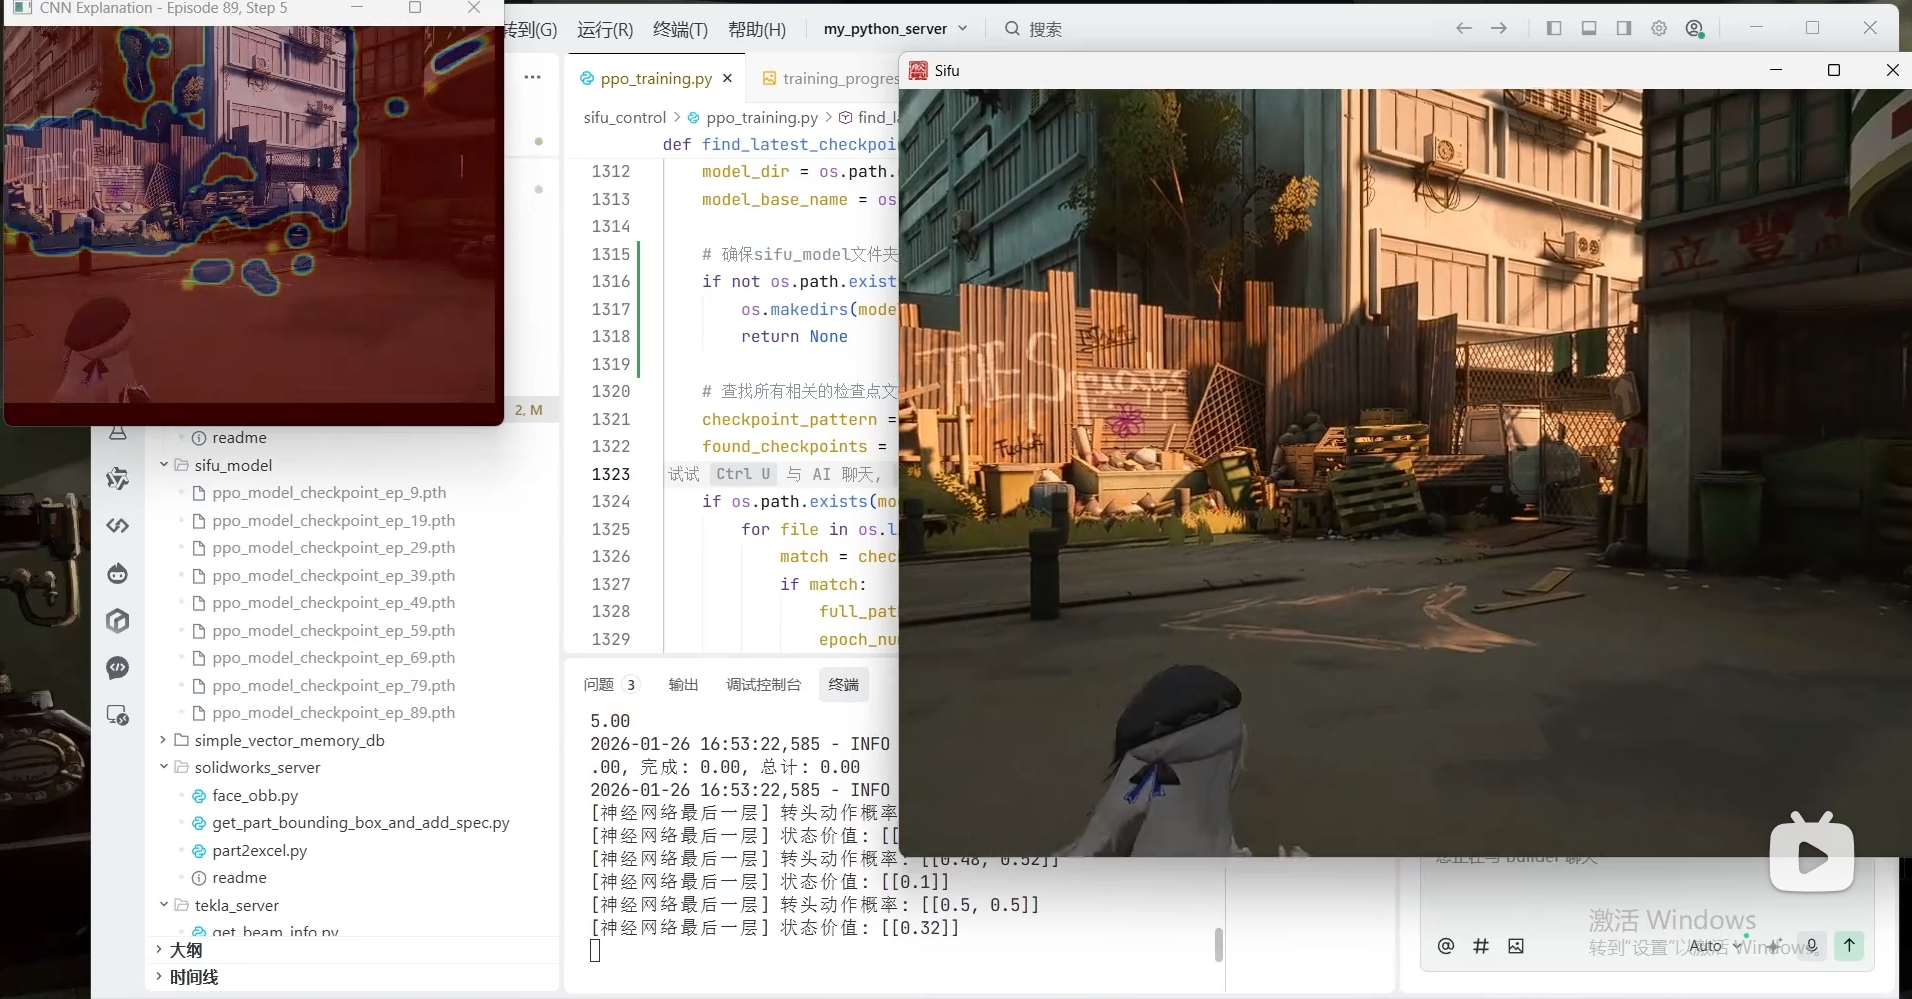Open the Auto model dropdown in chat
The height and width of the screenshot is (999, 1912).
point(1716,946)
